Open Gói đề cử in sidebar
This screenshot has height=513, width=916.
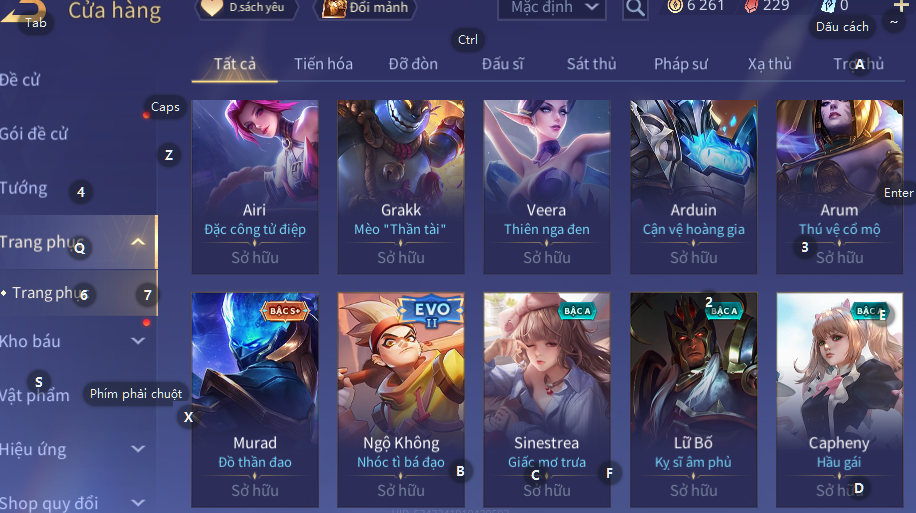pyautogui.click(x=34, y=134)
